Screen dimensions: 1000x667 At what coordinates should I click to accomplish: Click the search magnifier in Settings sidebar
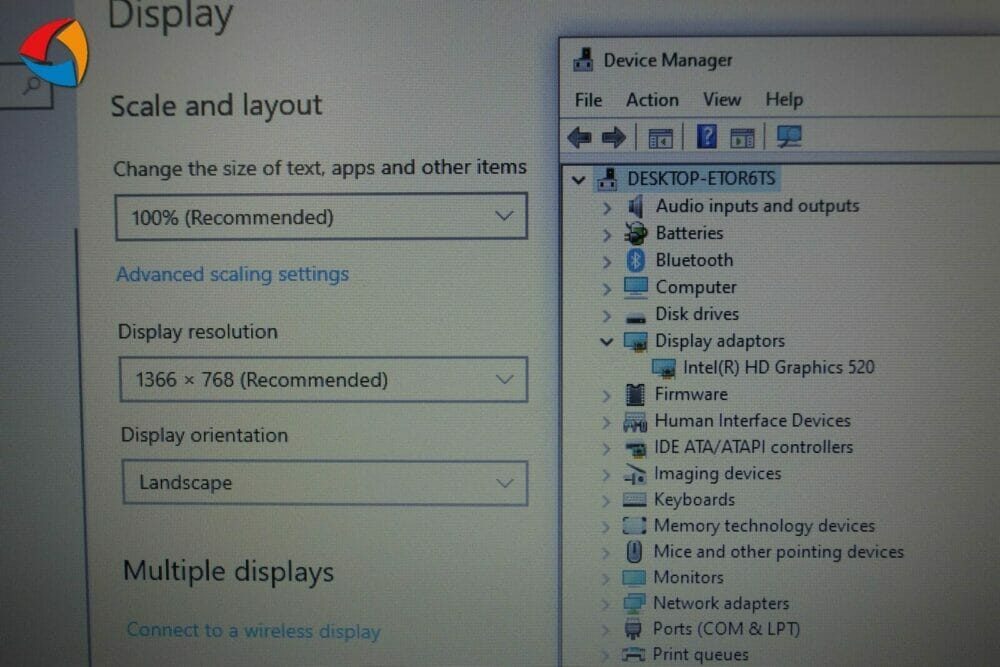(x=31, y=86)
